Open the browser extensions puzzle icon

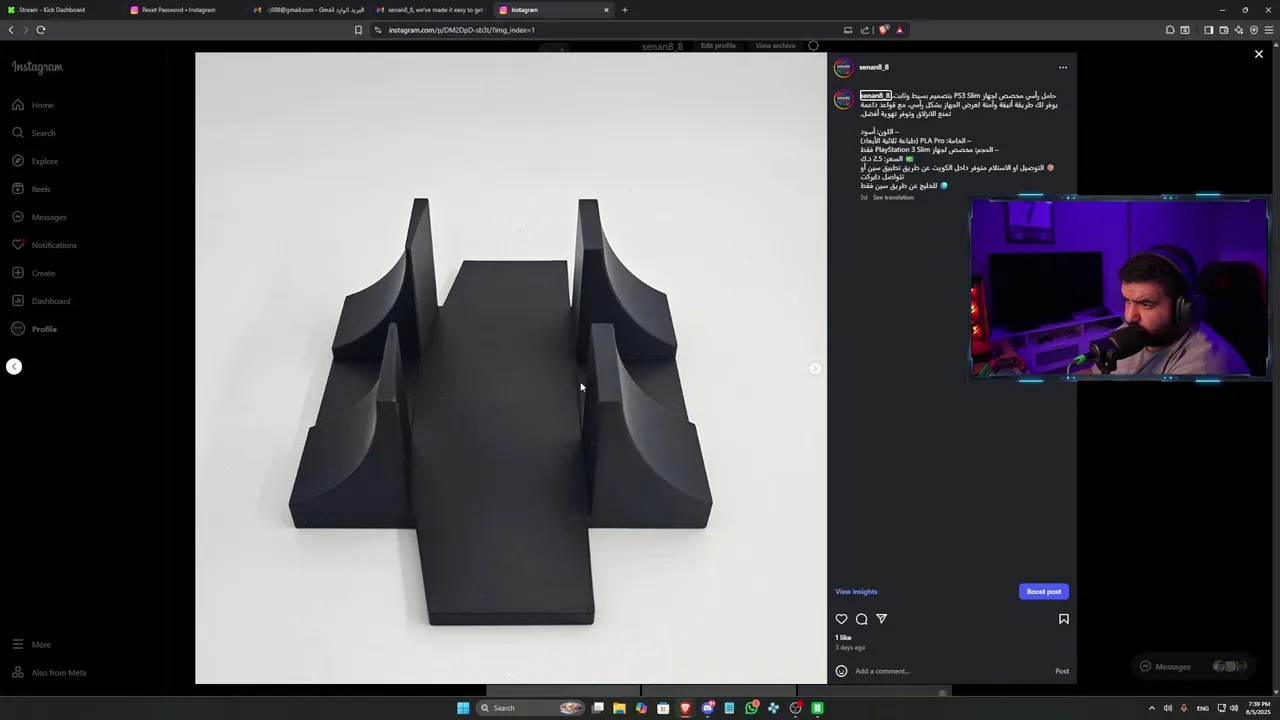click(x=1170, y=30)
